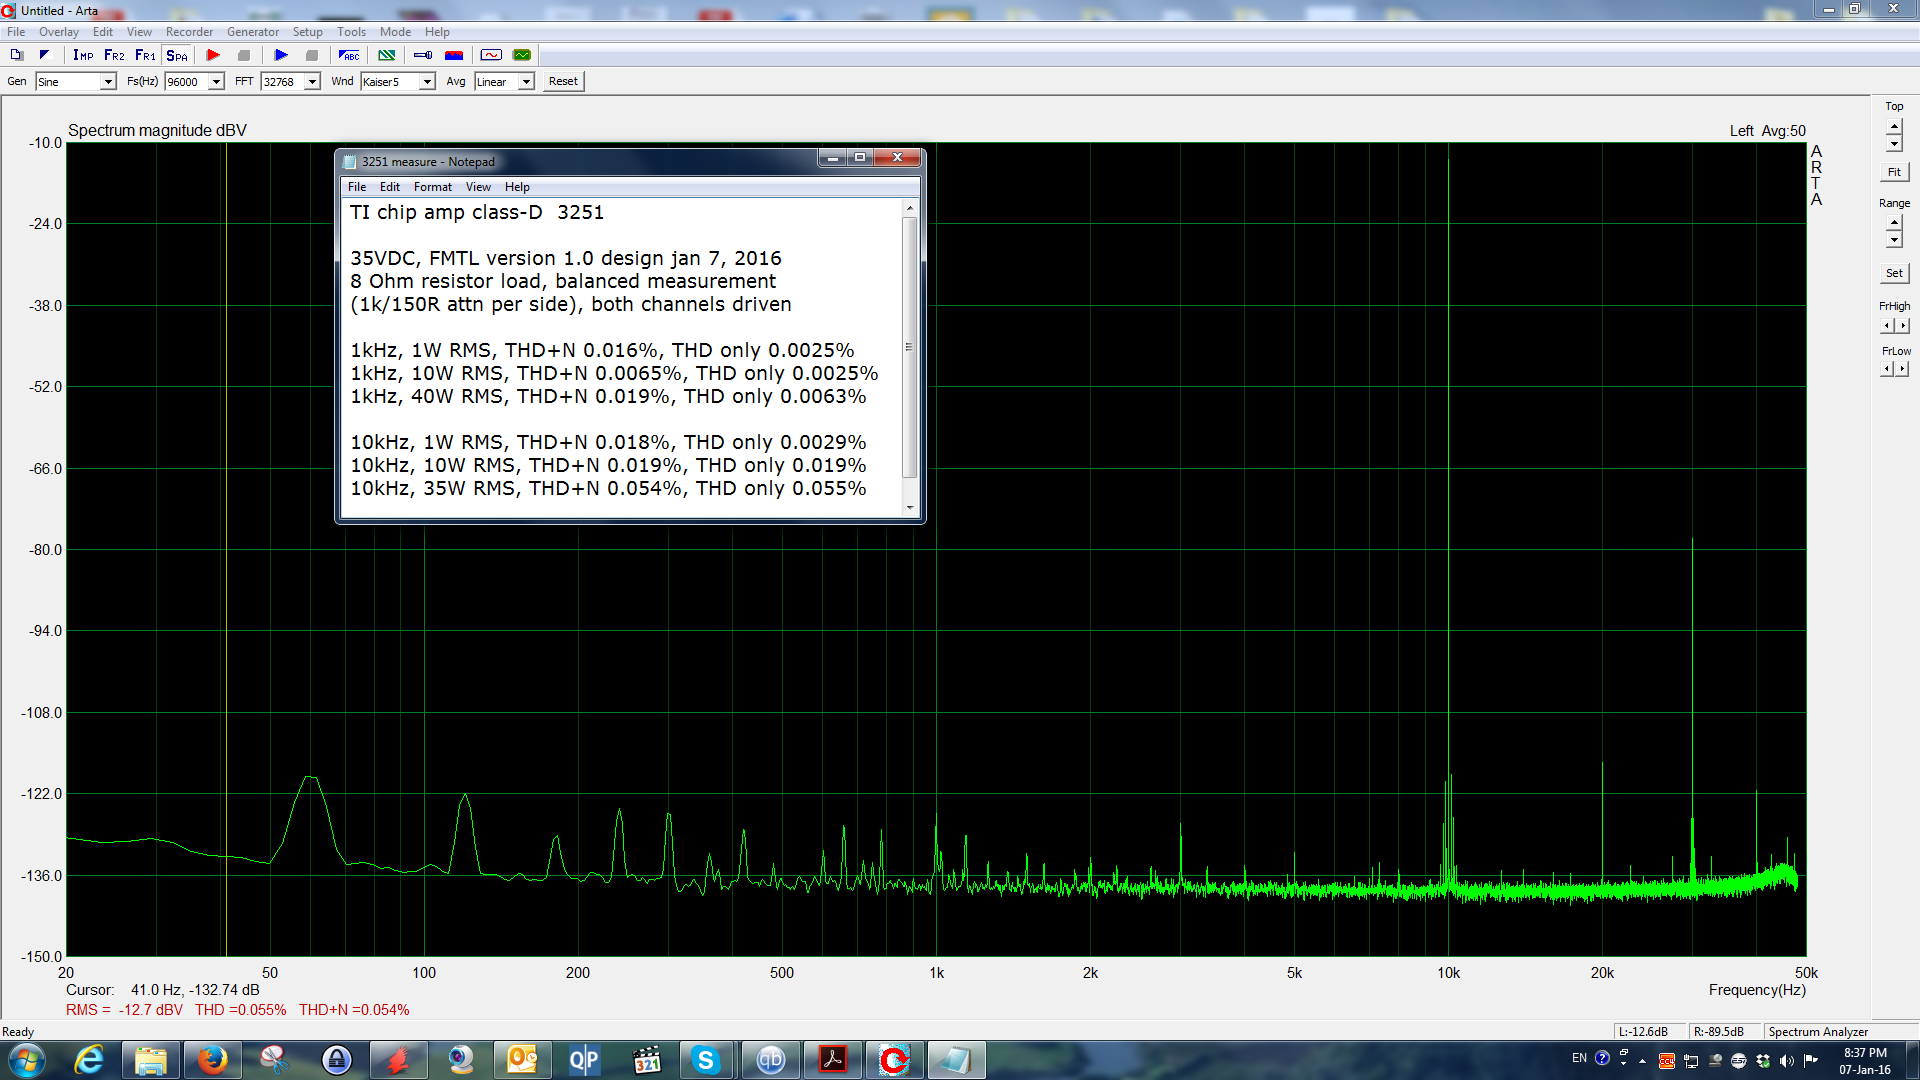Open the Setup menu
The width and height of the screenshot is (1920, 1080).
307,32
